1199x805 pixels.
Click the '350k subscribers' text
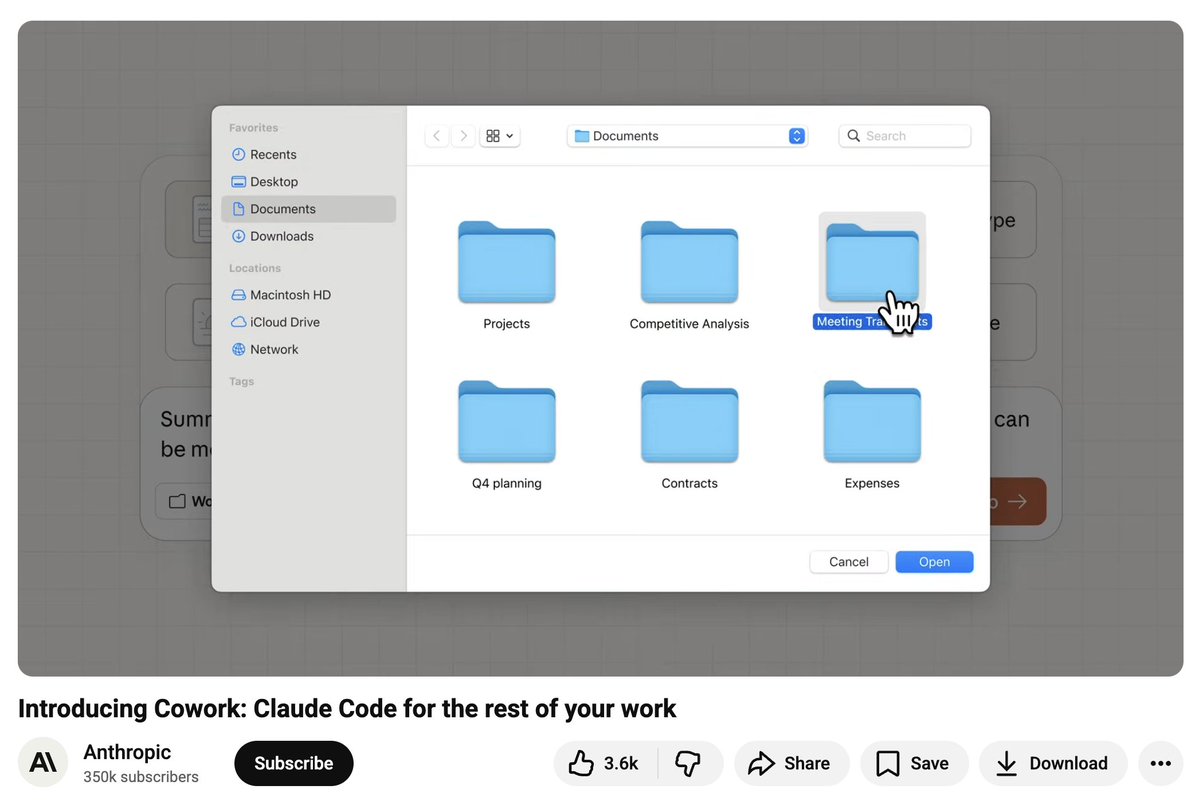(x=141, y=777)
